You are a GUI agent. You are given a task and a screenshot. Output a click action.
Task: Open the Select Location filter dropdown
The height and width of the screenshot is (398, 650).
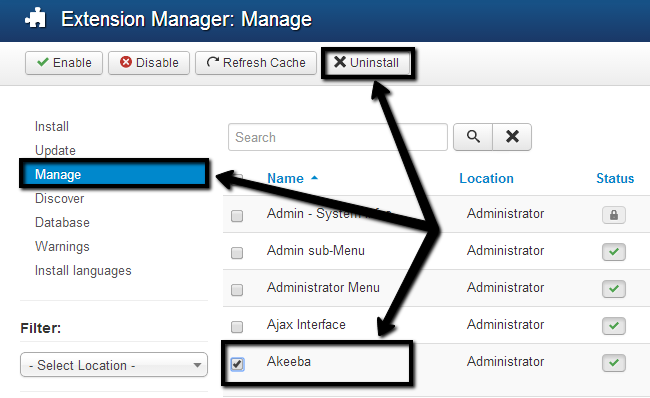tap(114, 365)
